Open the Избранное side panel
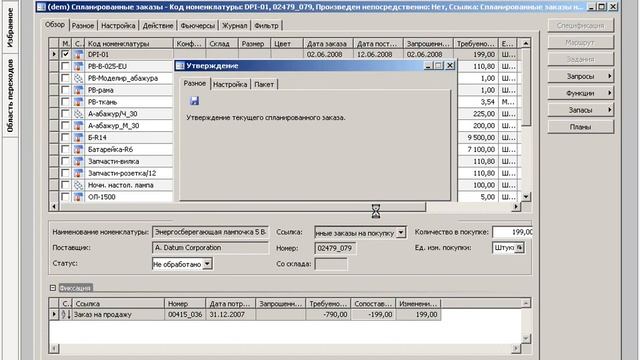Screen dimensions: 640x360 (x=10, y=27)
